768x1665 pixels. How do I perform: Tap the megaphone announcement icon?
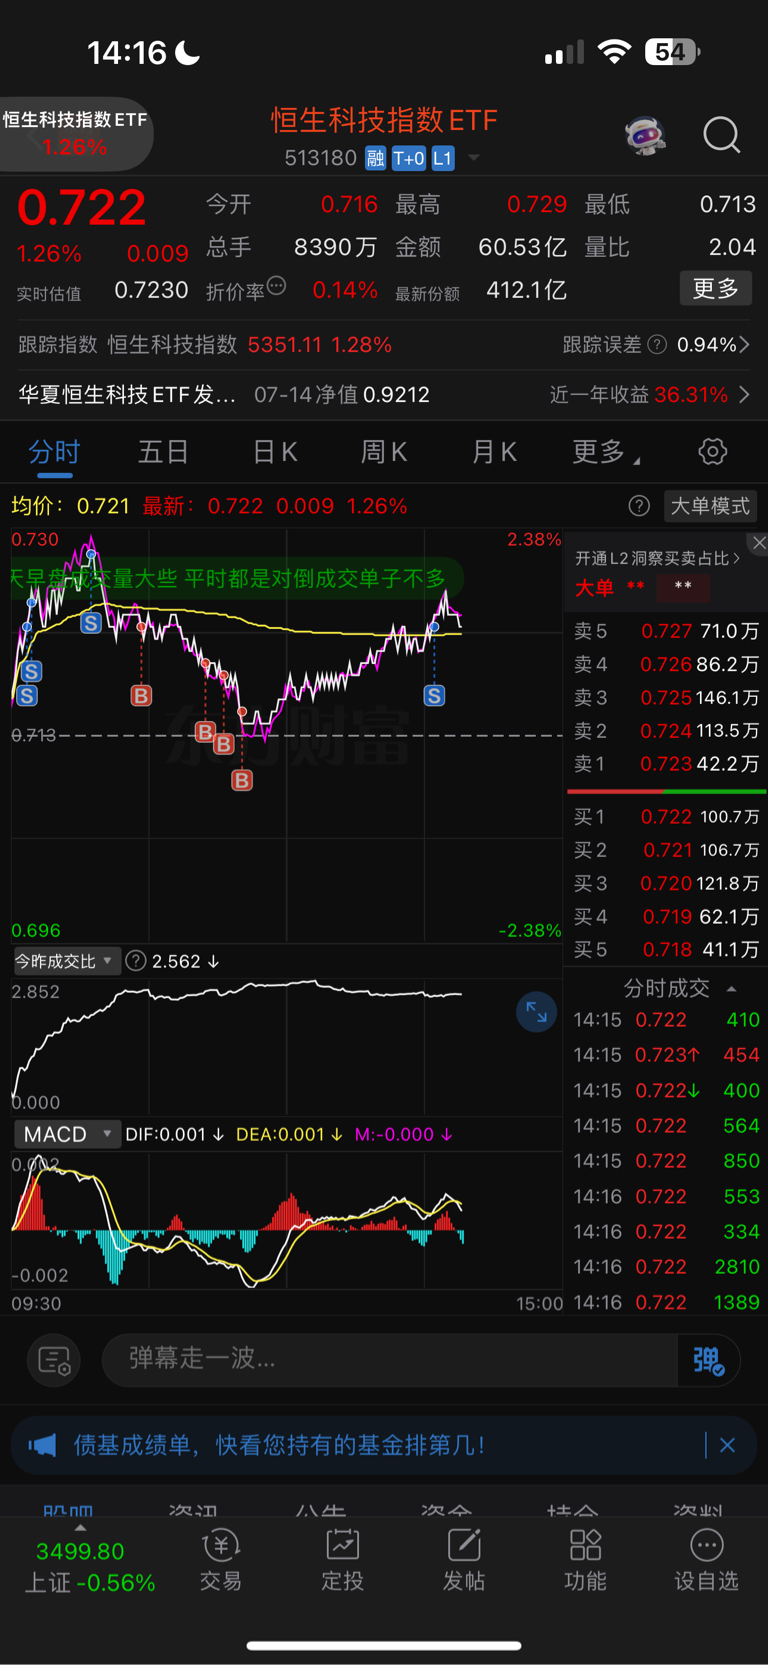click(x=42, y=1445)
